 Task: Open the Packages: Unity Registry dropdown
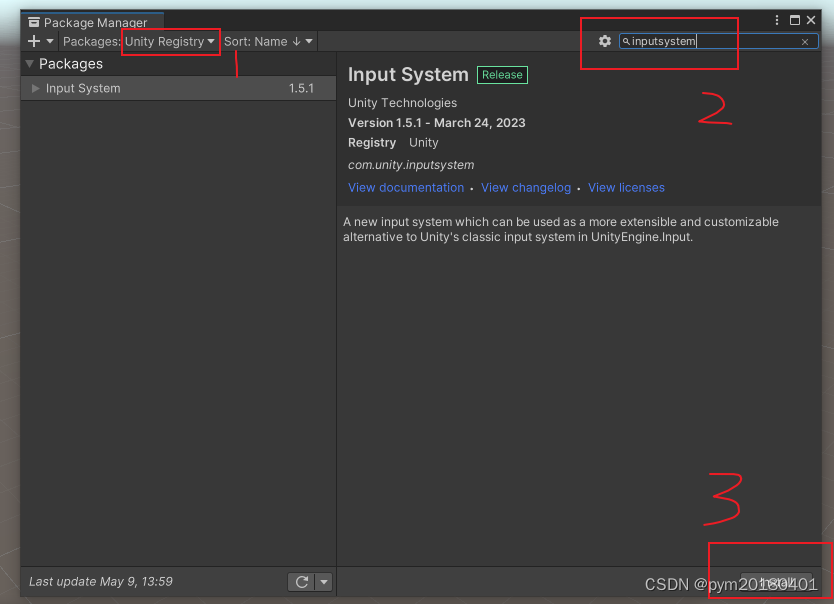tap(138, 41)
